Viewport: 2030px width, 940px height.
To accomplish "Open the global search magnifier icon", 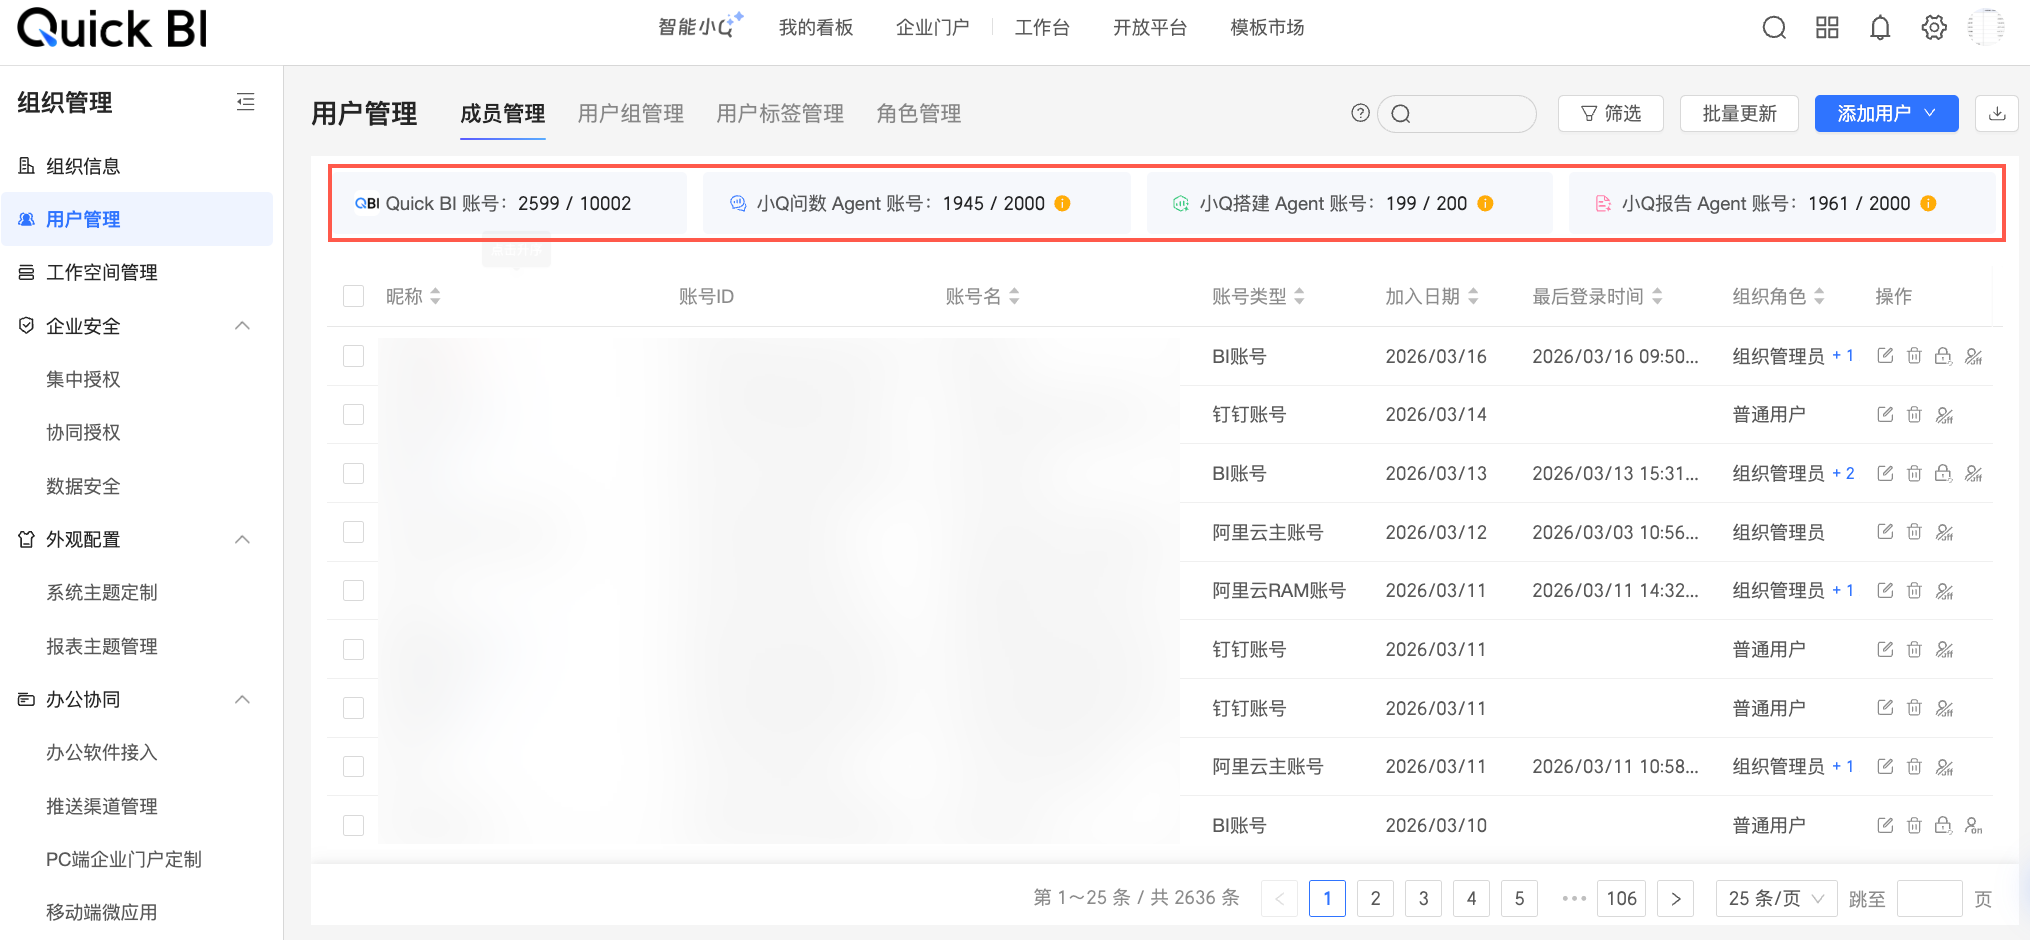I will (1774, 28).
